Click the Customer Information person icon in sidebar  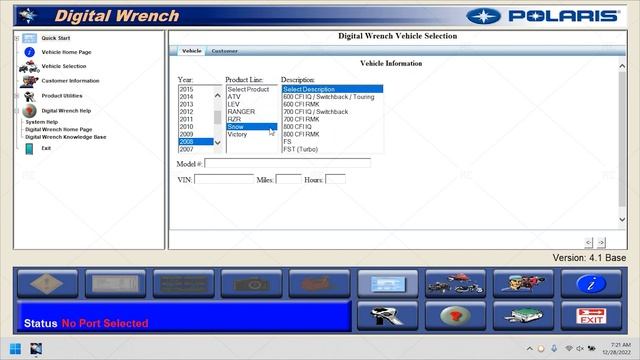[x=29, y=81]
